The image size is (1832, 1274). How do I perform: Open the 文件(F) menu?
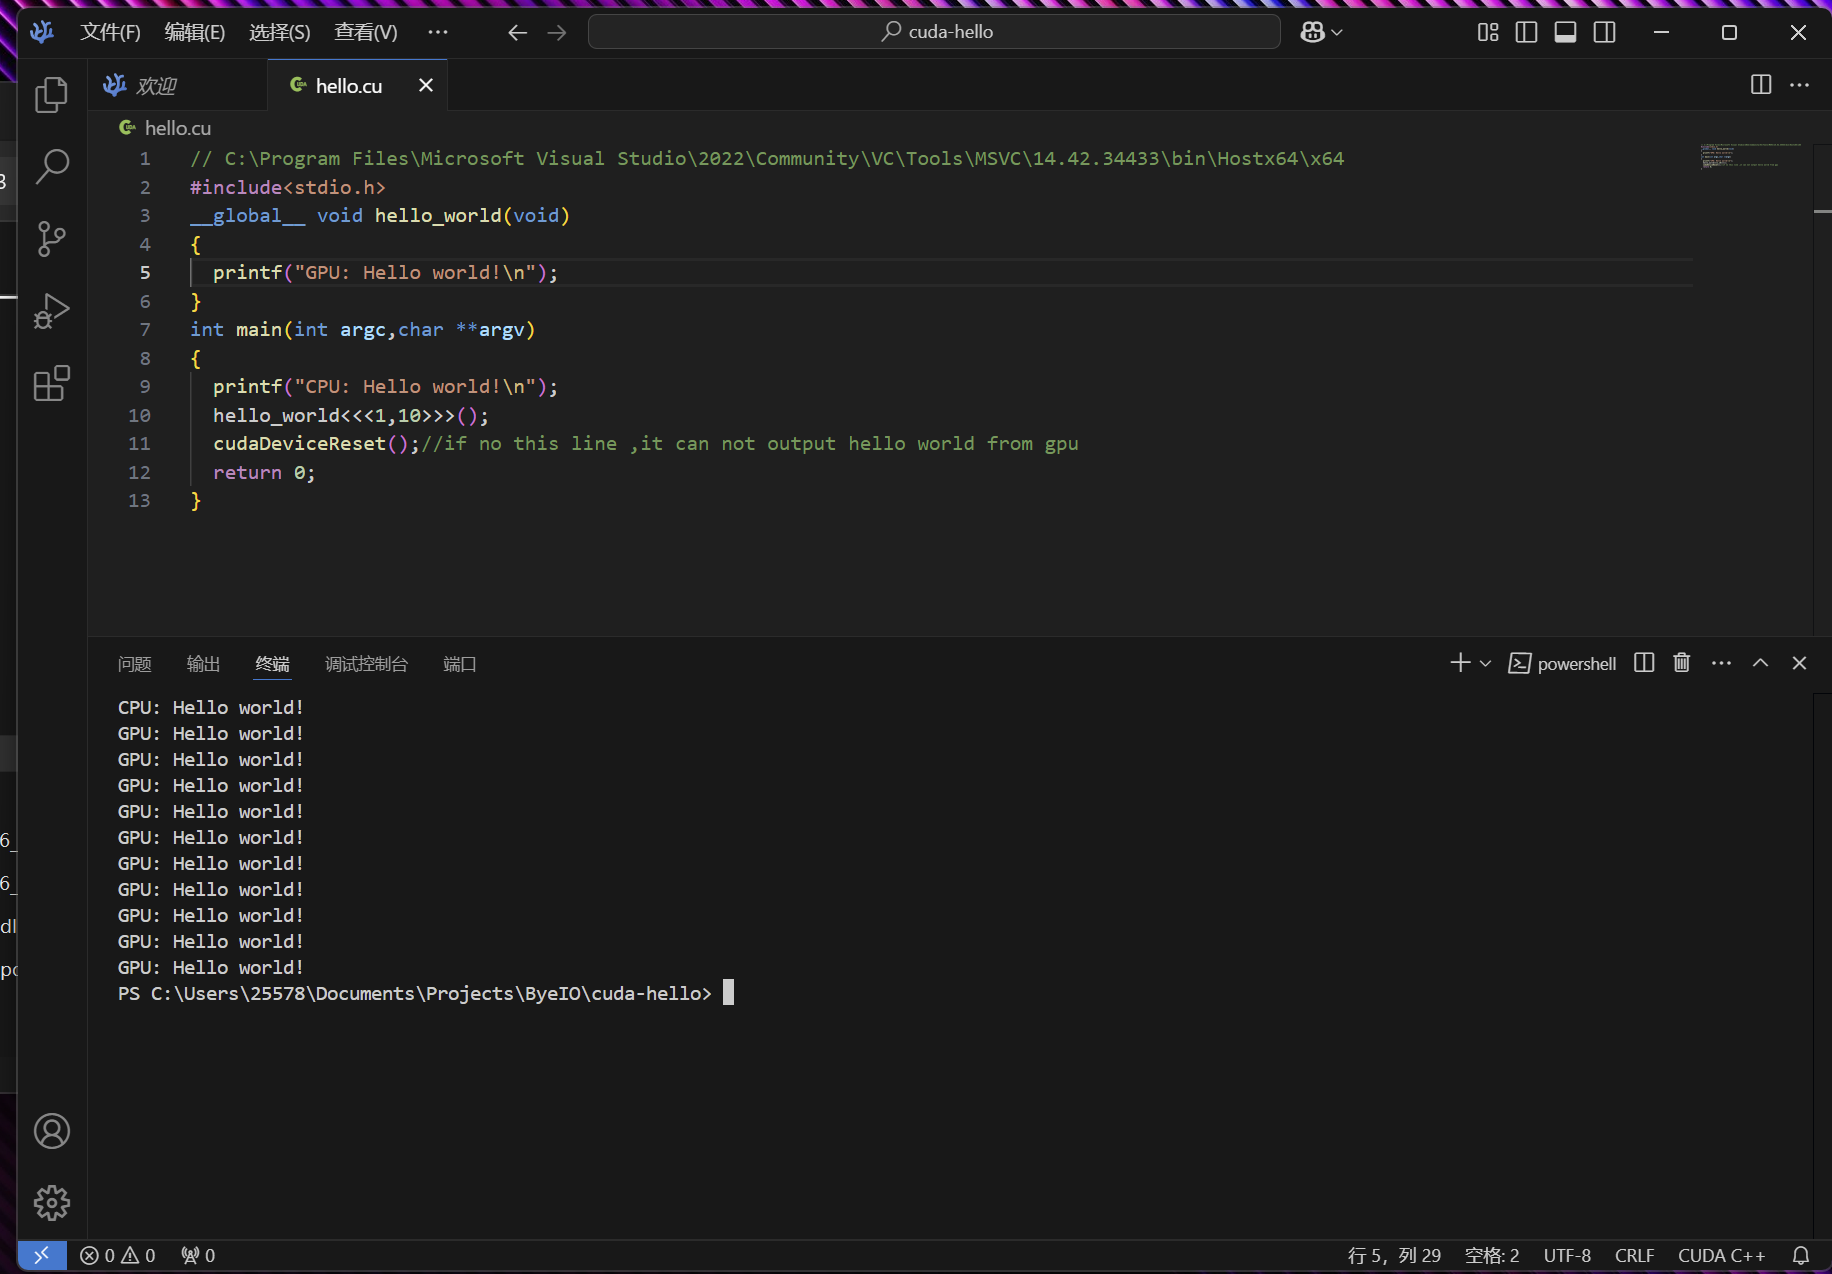111,32
